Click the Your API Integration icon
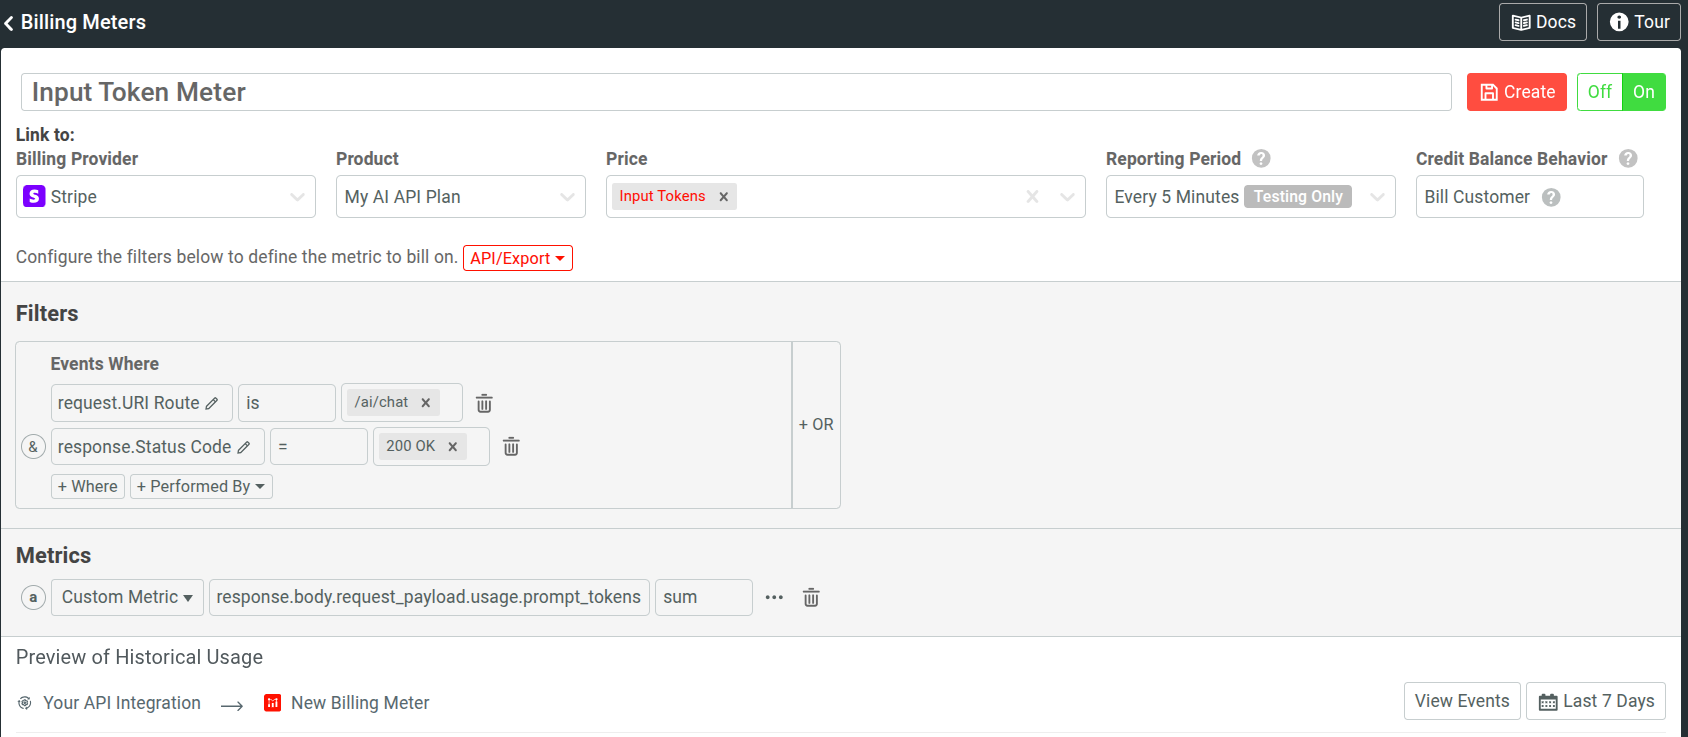1688x737 pixels. [25, 703]
